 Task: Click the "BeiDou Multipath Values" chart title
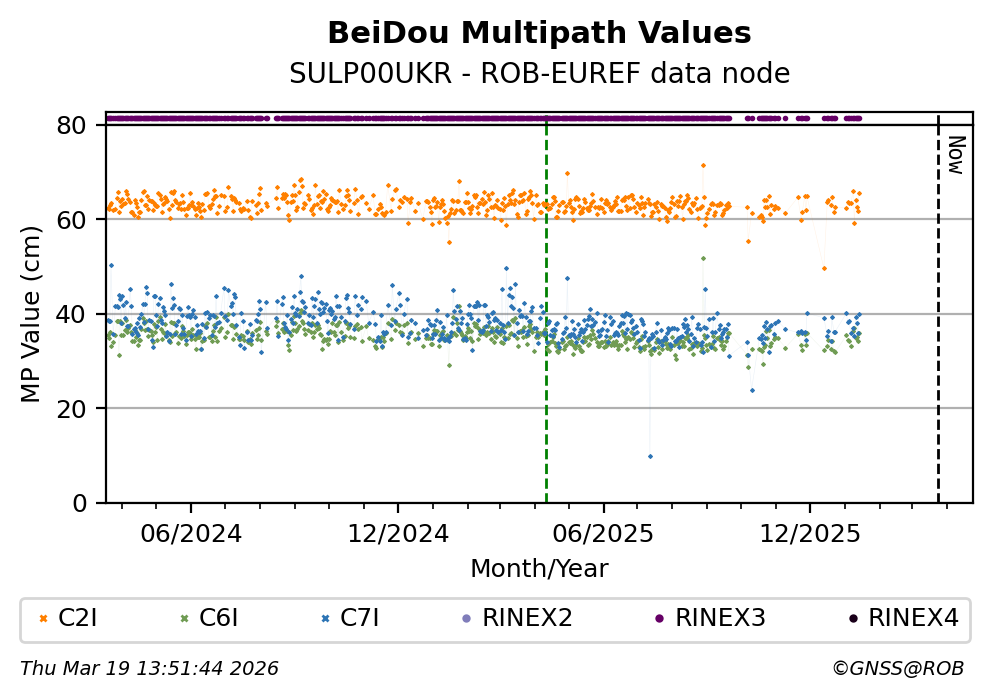(539, 34)
